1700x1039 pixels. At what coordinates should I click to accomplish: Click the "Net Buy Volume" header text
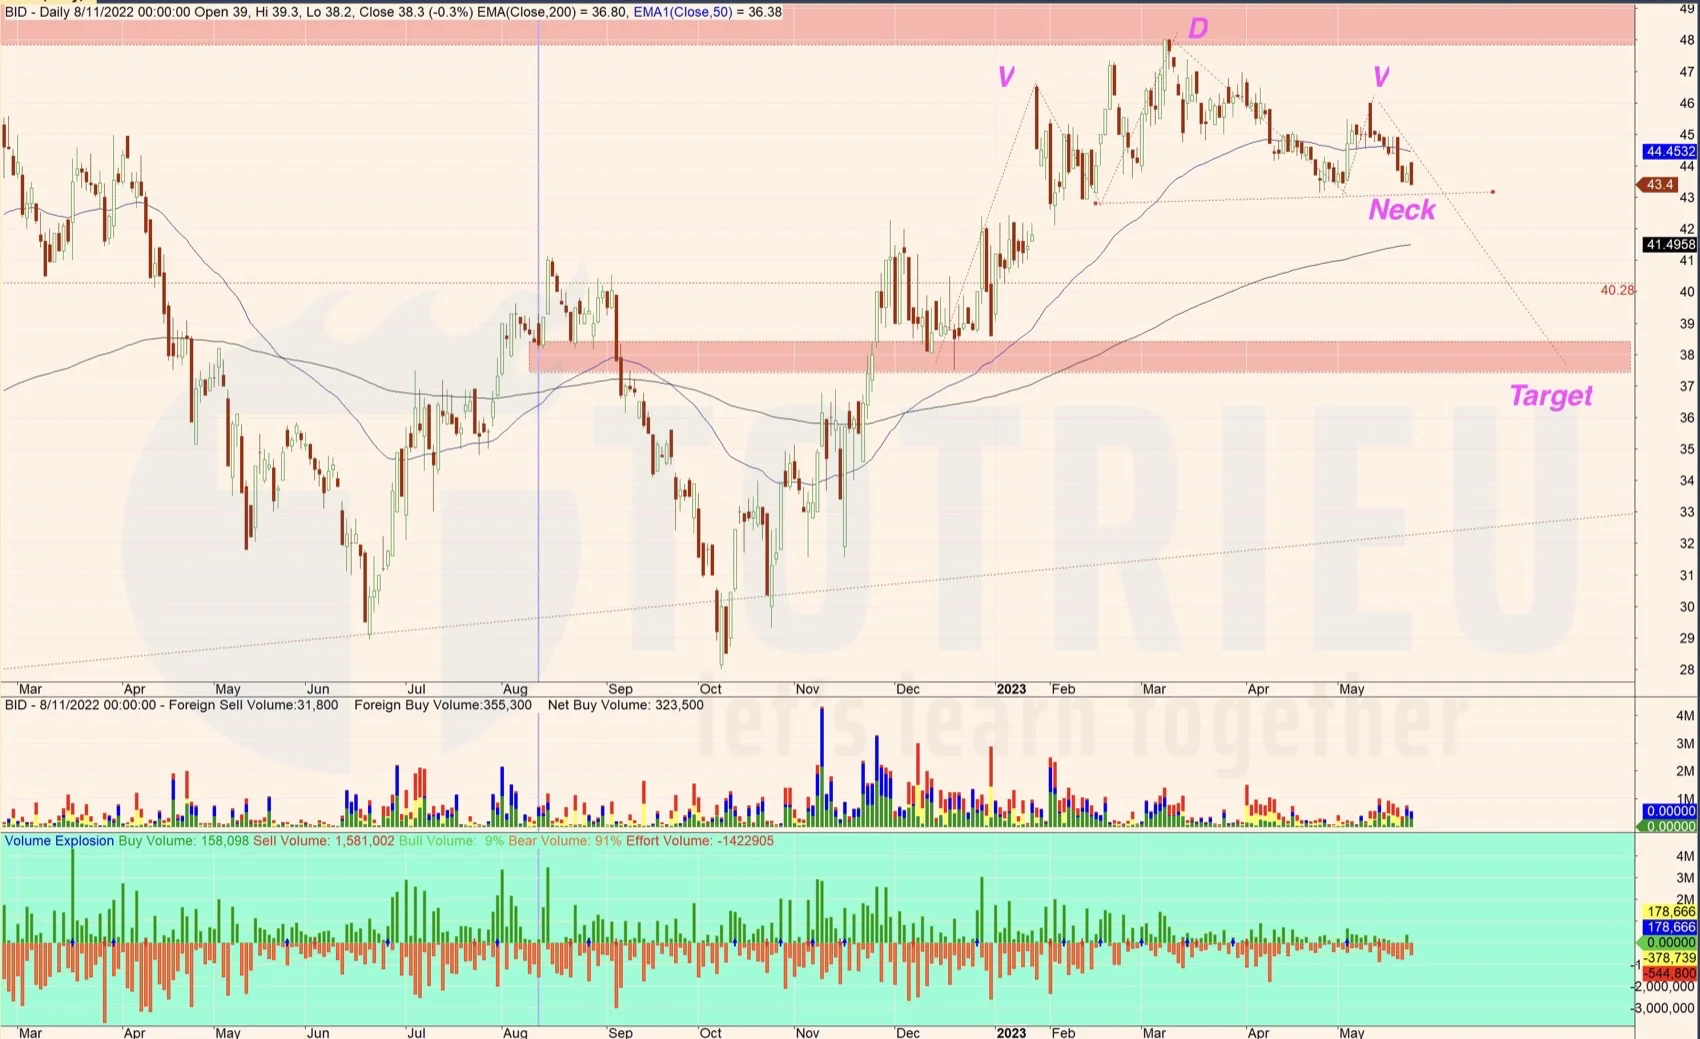tap(625, 705)
